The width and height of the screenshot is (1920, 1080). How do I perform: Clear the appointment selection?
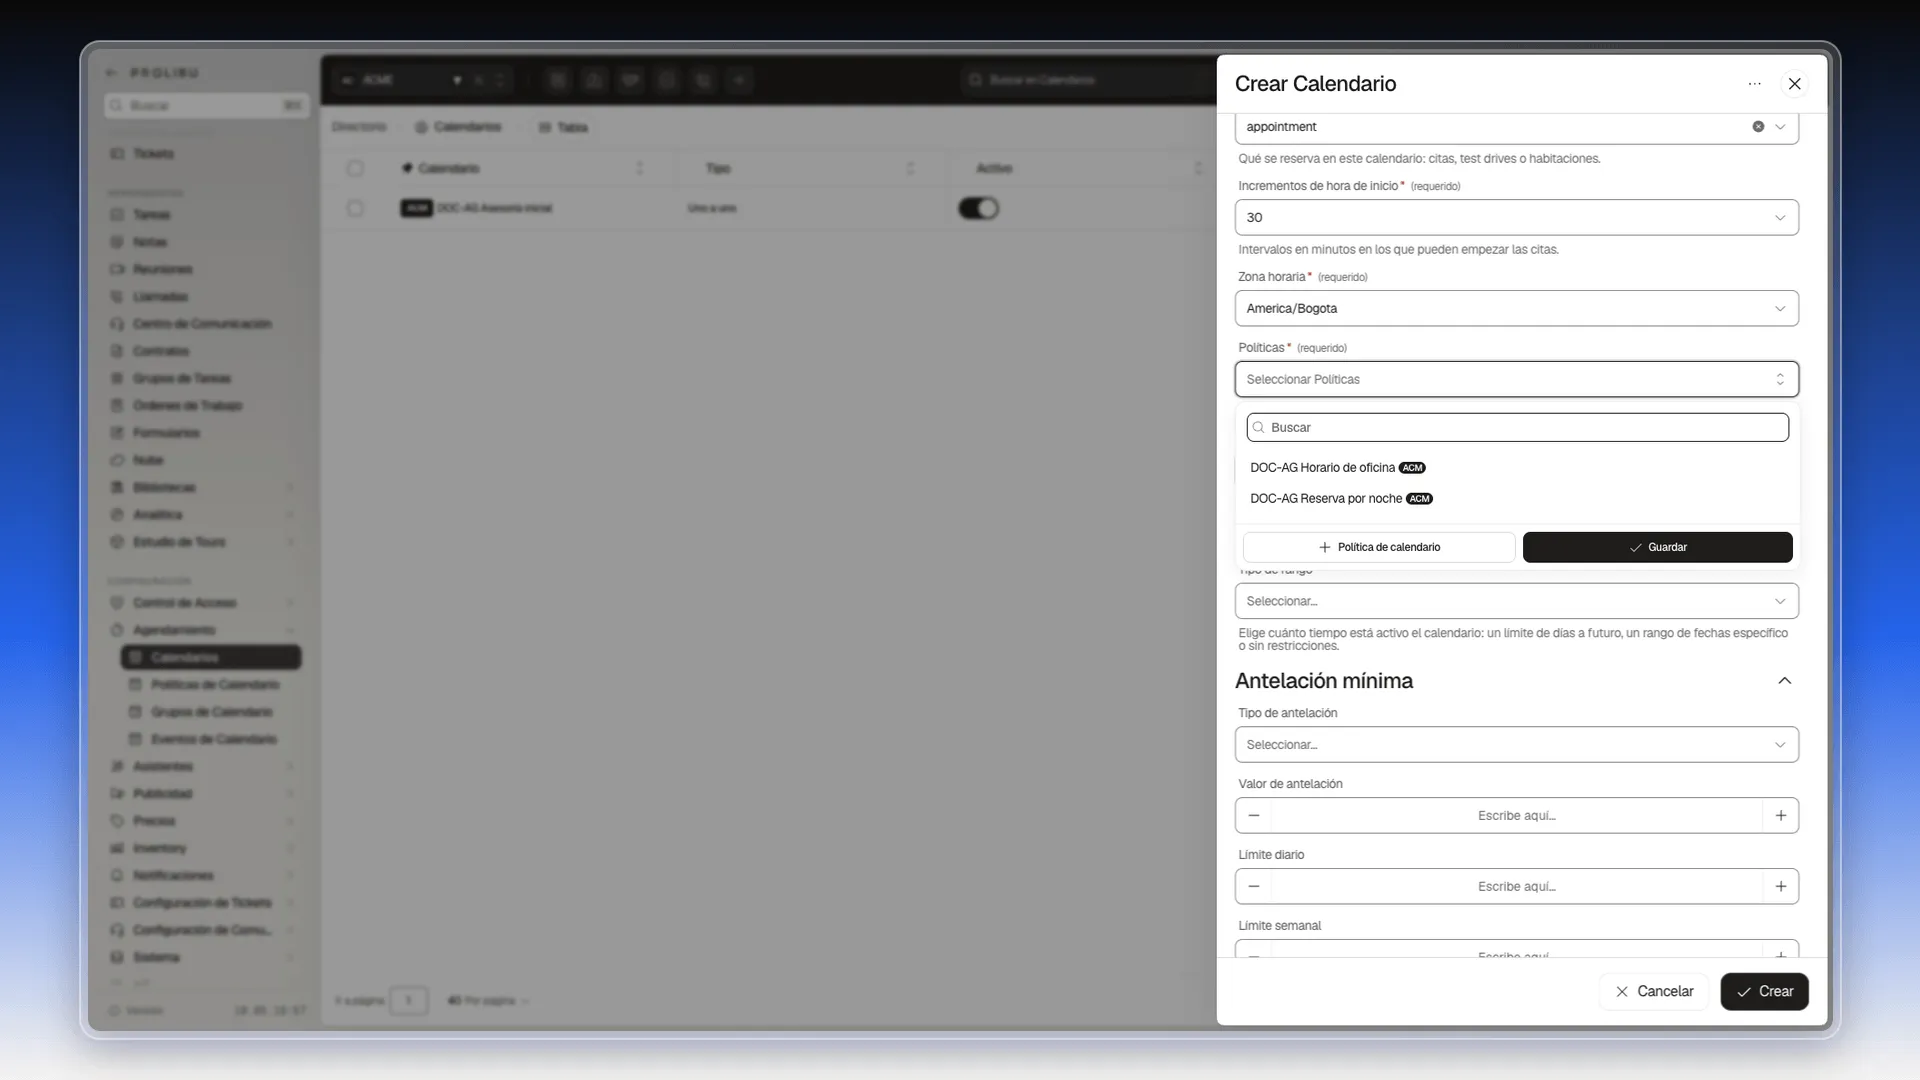point(1757,127)
